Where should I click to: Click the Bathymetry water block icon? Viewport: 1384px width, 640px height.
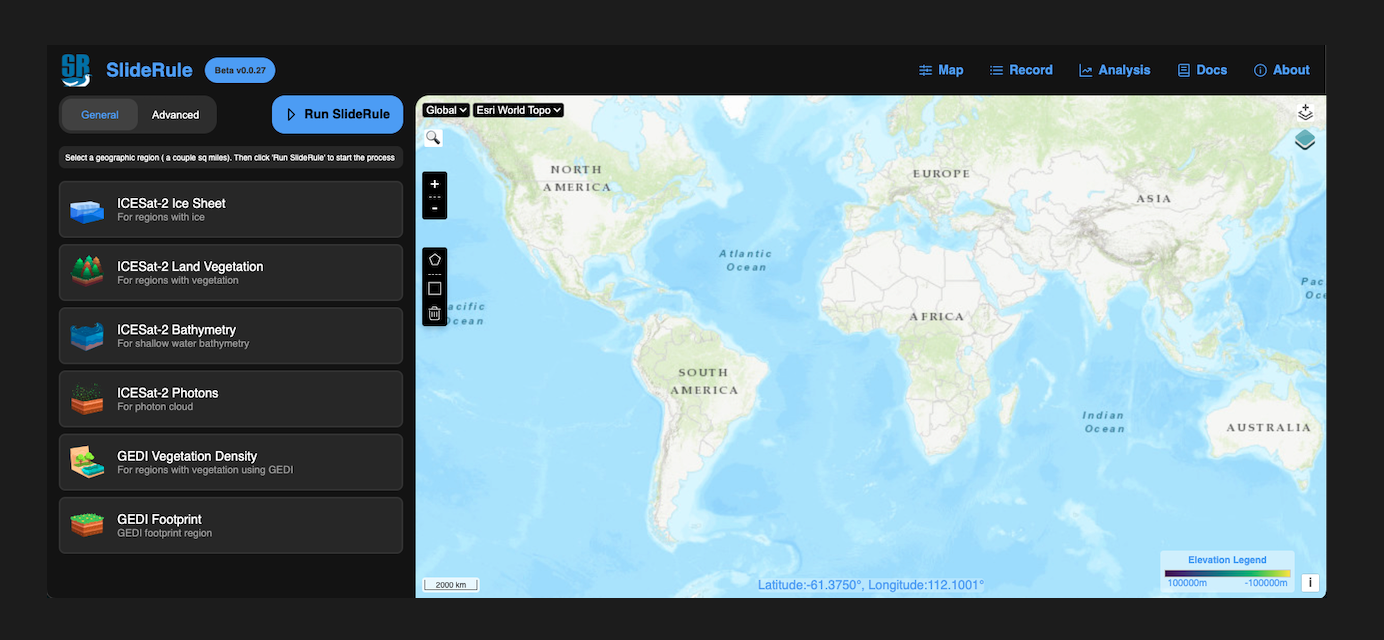(x=87, y=336)
